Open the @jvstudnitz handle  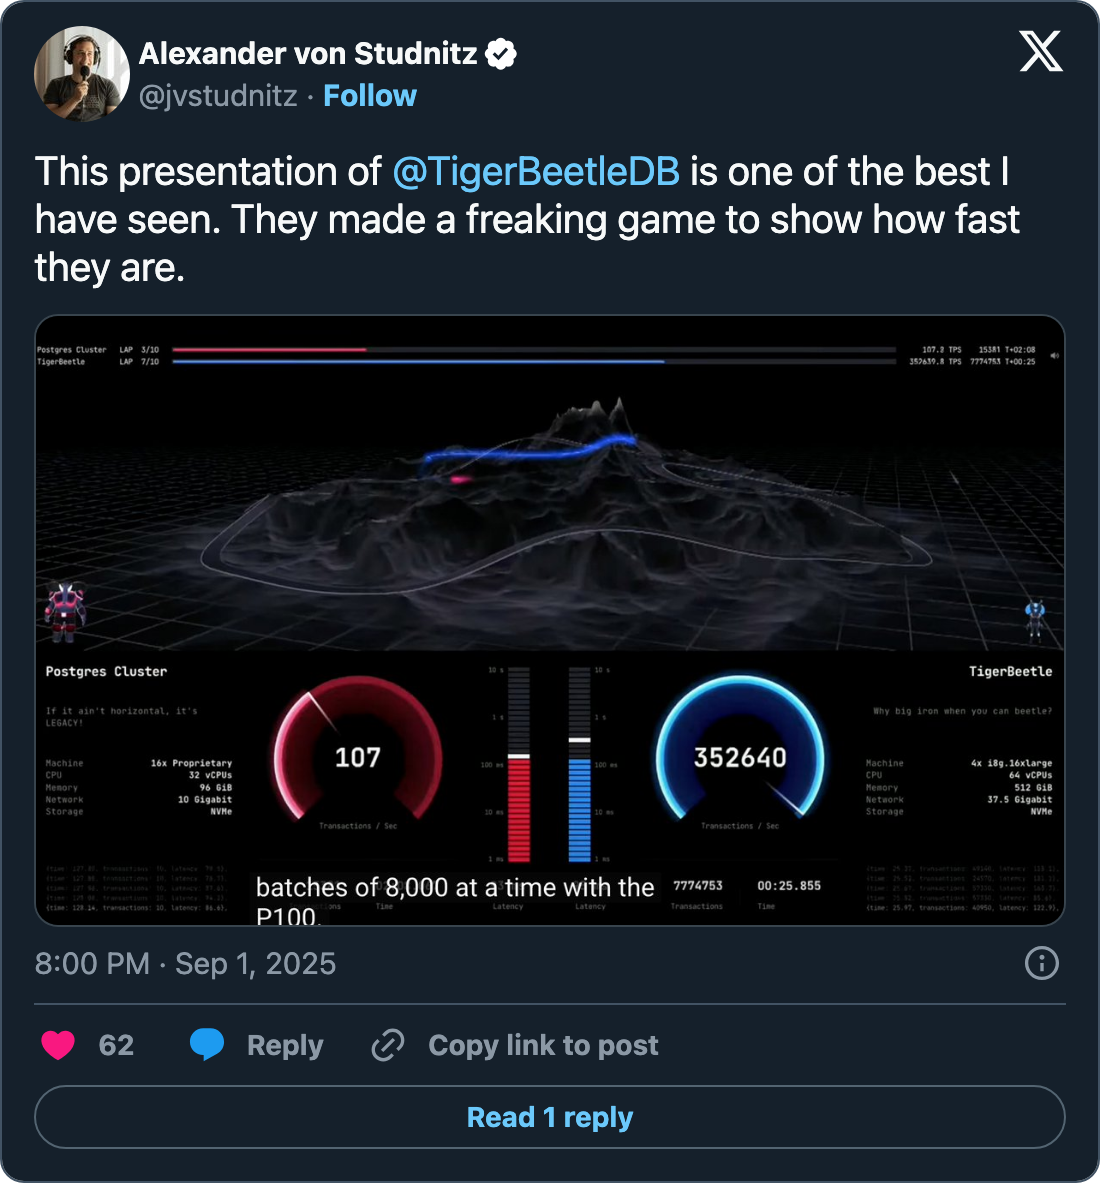point(218,96)
